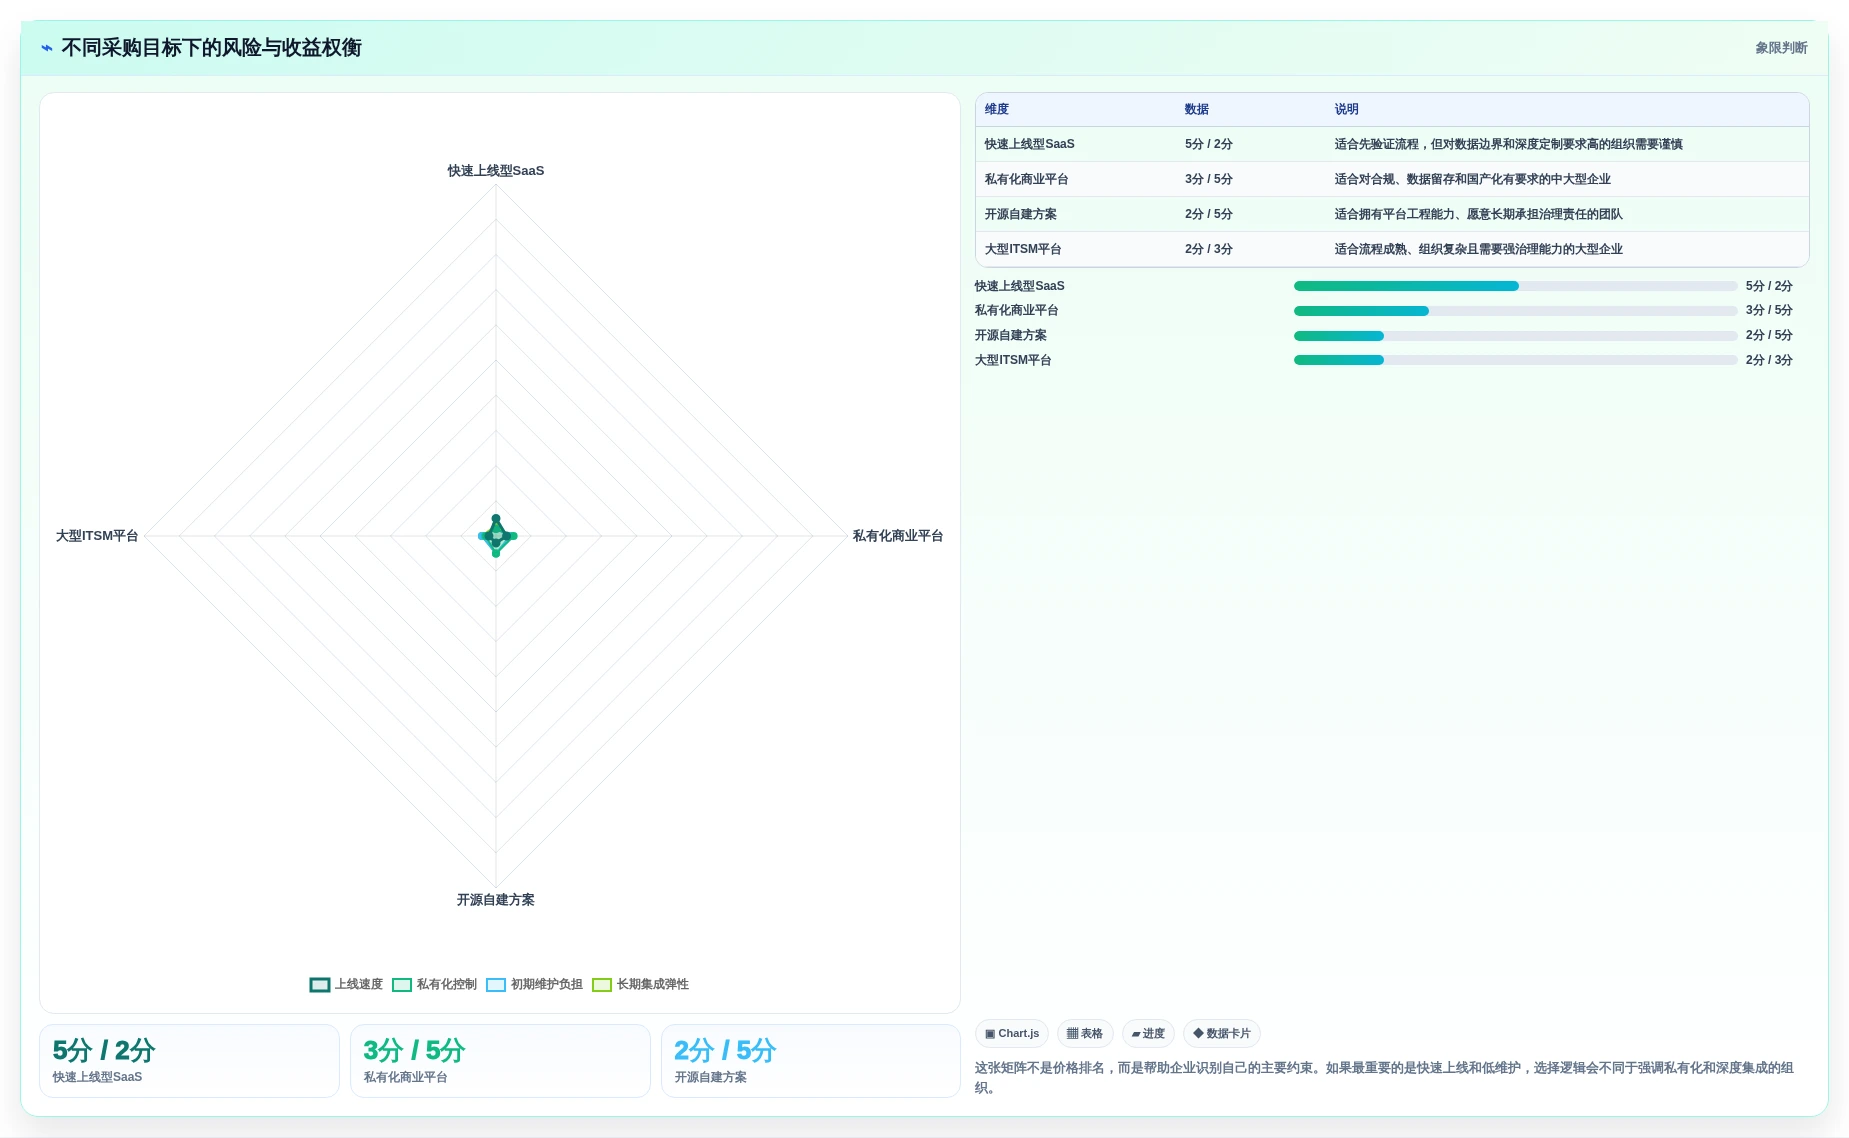Click the lightning icon beside the title
Viewport: 1849px width, 1138px height.
pyautogui.click(x=47, y=48)
